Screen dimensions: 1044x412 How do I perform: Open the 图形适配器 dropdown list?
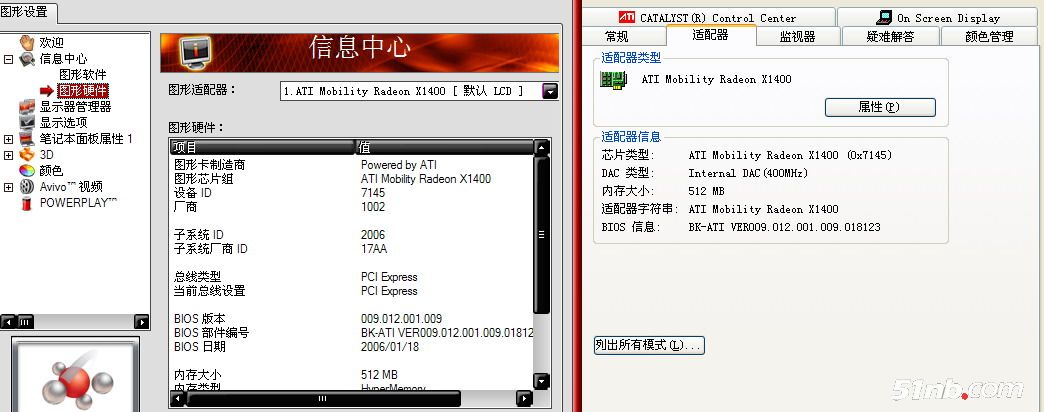click(549, 91)
